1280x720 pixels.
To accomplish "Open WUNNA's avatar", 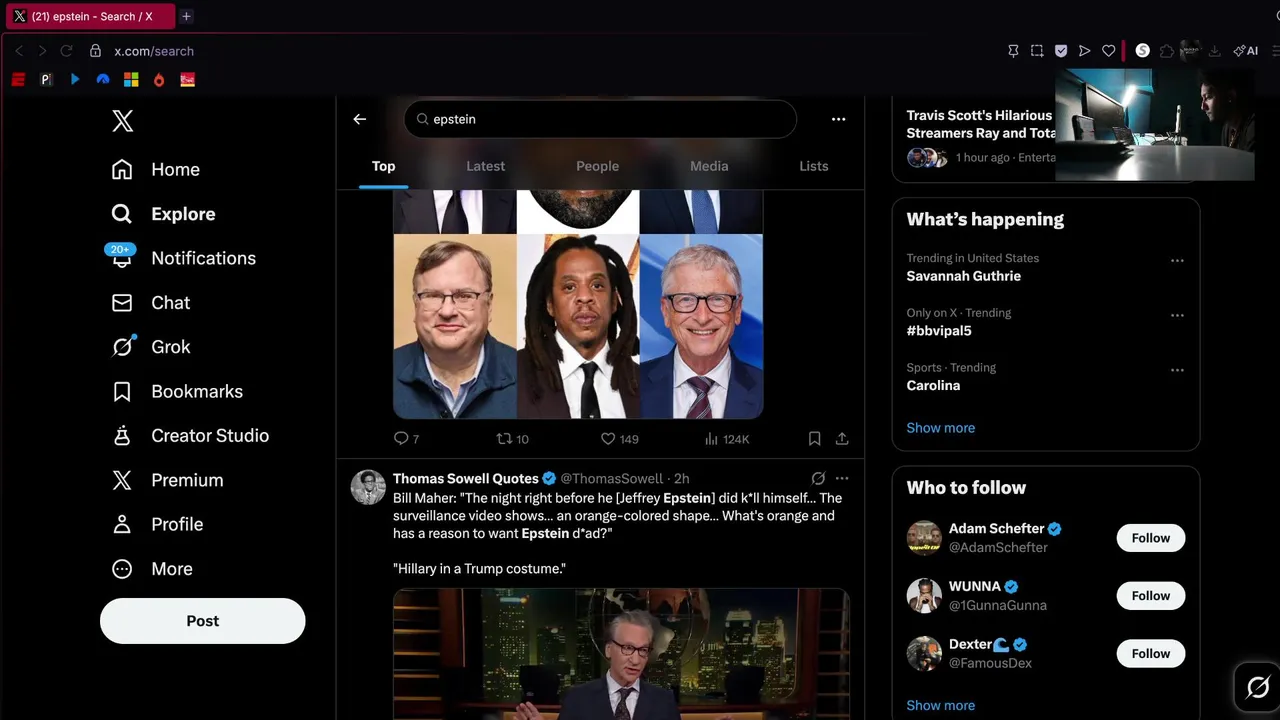I will click(x=924, y=596).
